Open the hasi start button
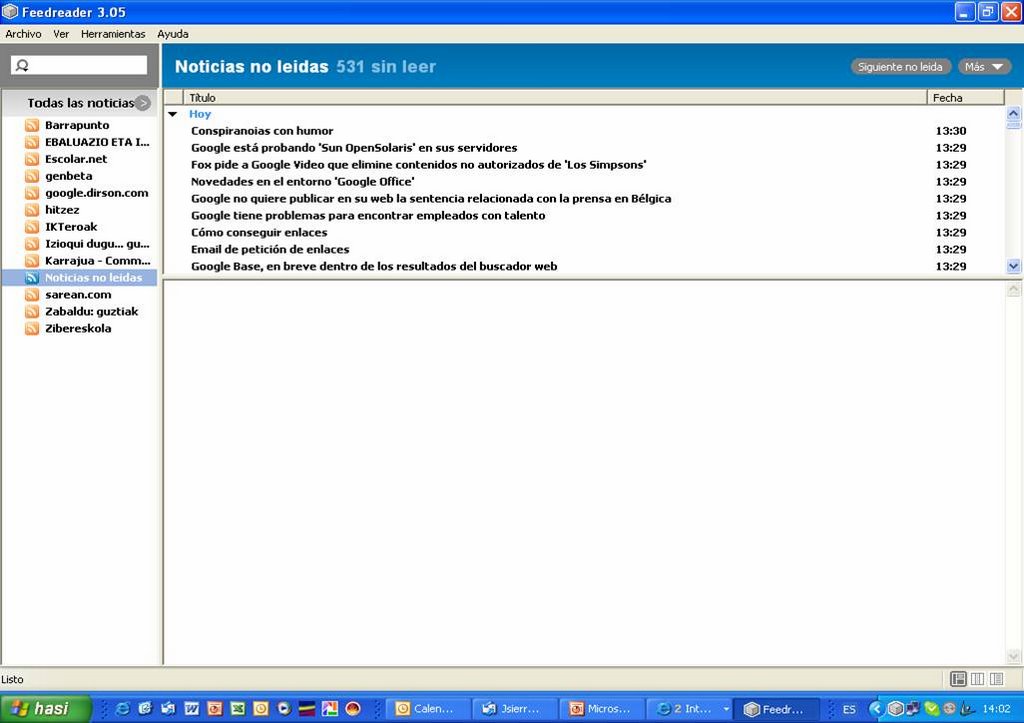The width and height of the screenshot is (1024, 723). 46,709
